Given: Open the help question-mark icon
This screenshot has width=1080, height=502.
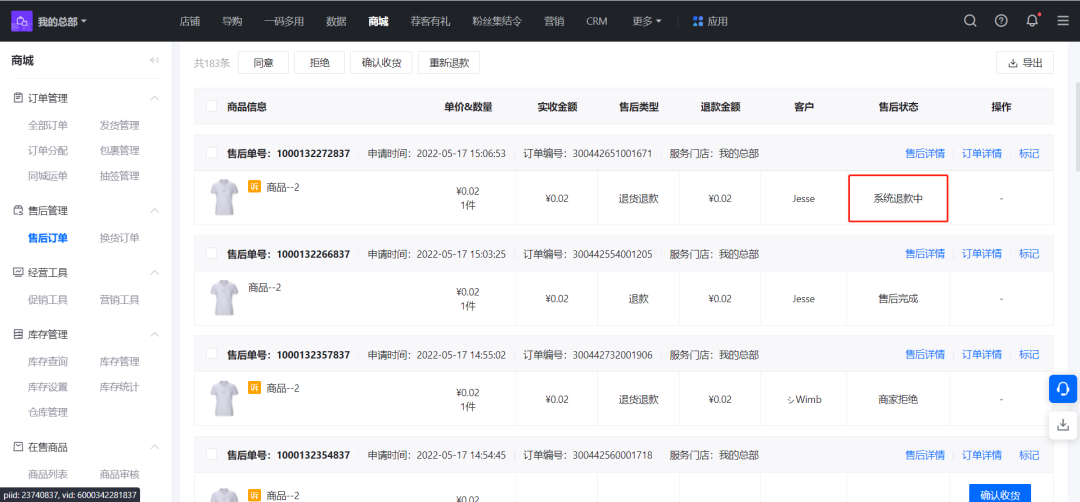Looking at the screenshot, I should [x=1001, y=21].
